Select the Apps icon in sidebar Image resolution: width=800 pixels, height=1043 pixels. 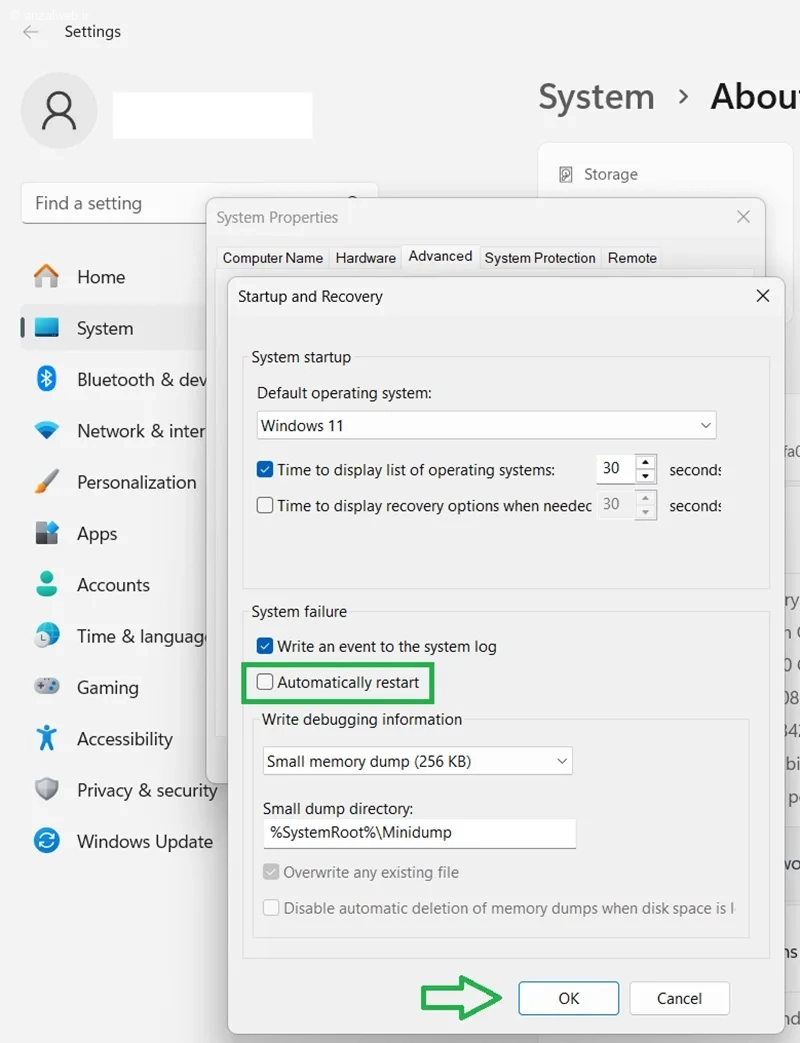click(46, 533)
